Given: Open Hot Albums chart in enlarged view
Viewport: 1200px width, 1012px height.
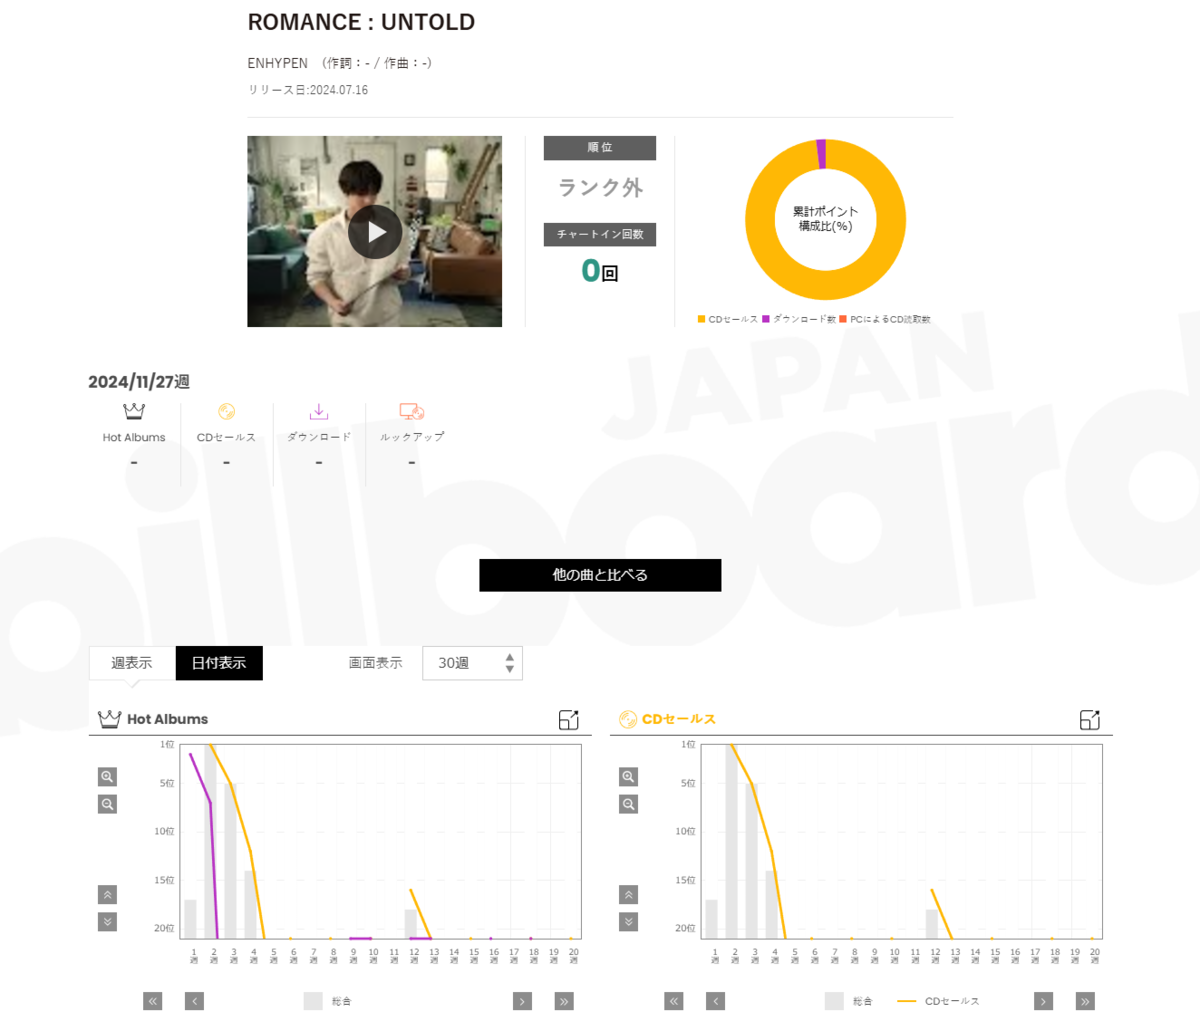Looking at the screenshot, I should click(x=569, y=719).
